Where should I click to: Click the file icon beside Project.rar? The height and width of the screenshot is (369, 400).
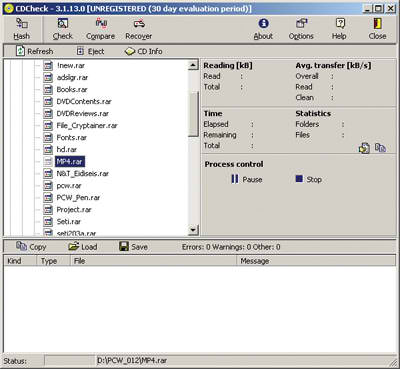click(x=48, y=210)
